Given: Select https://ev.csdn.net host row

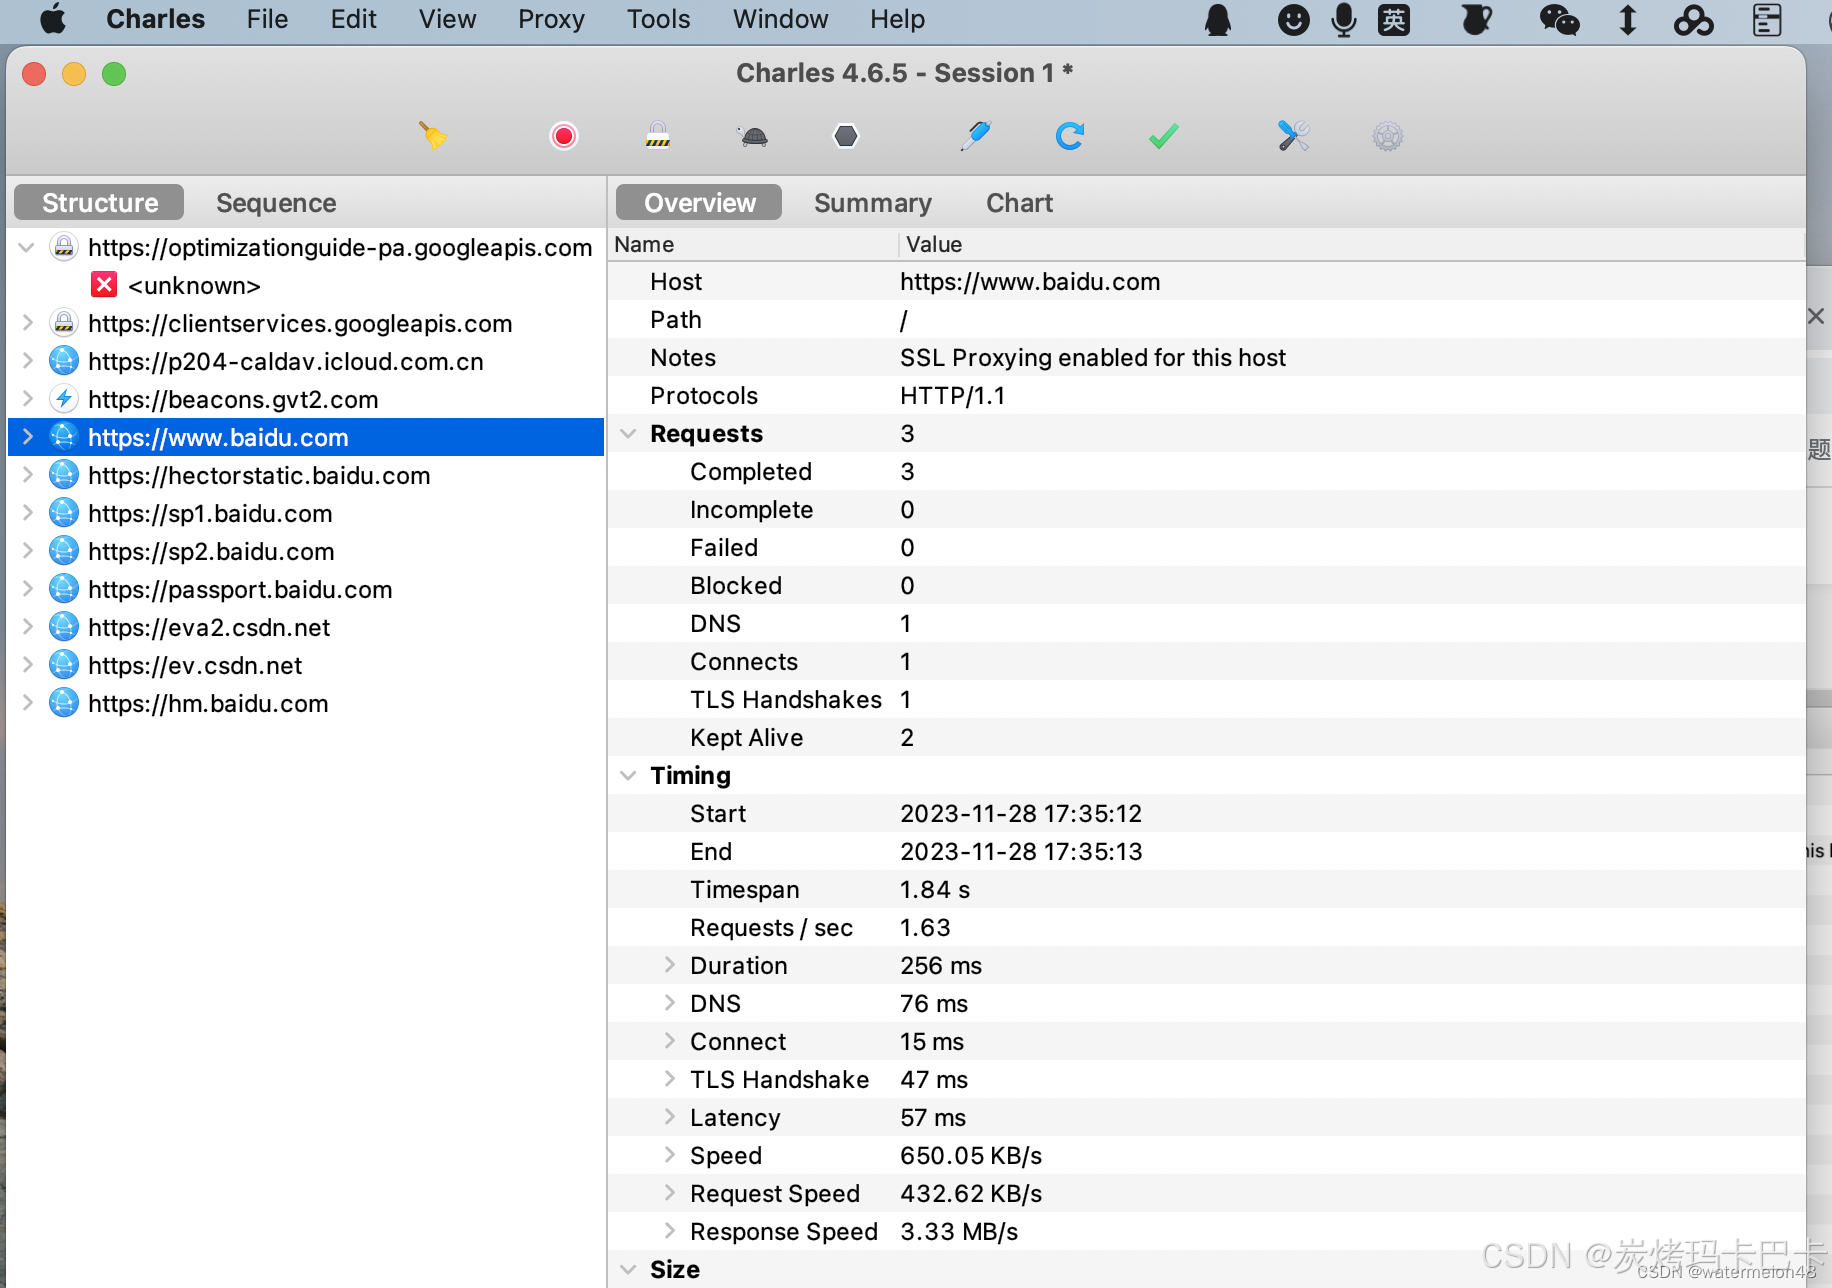Looking at the screenshot, I should (306, 665).
